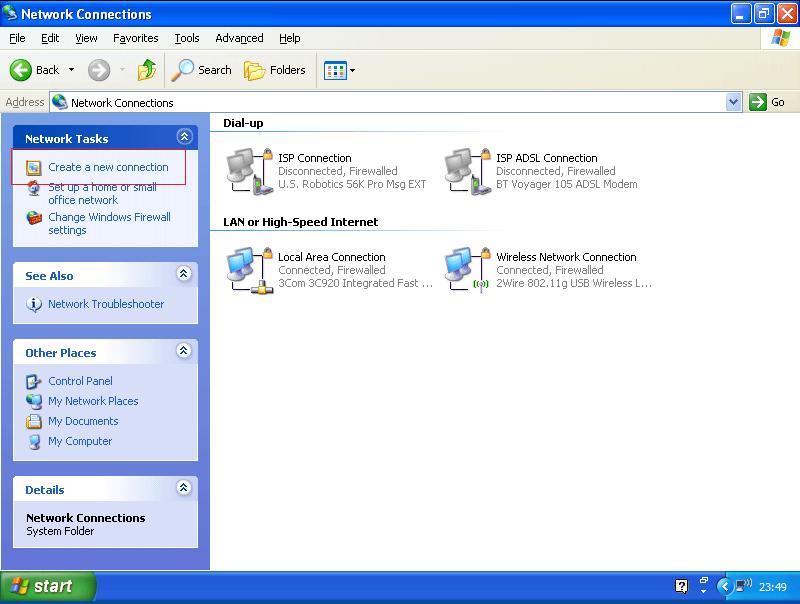Click the My Documents icon
800x604 pixels.
pos(34,421)
